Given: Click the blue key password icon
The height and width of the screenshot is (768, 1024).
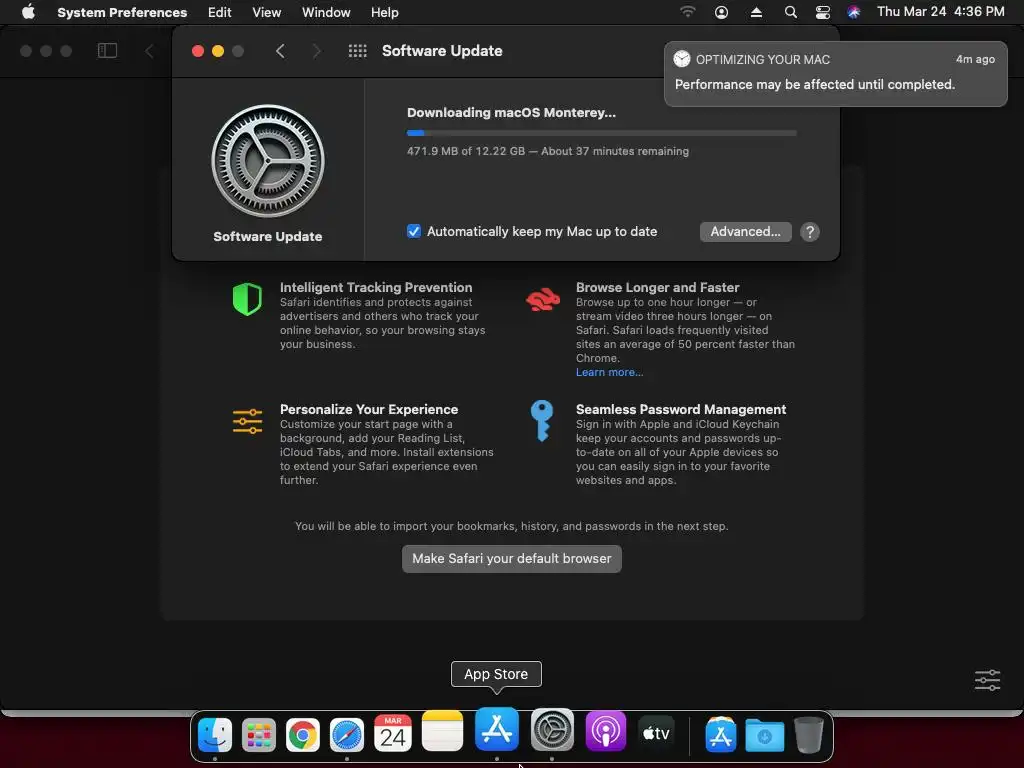Looking at the screenshot, I should tap(541, 421).
